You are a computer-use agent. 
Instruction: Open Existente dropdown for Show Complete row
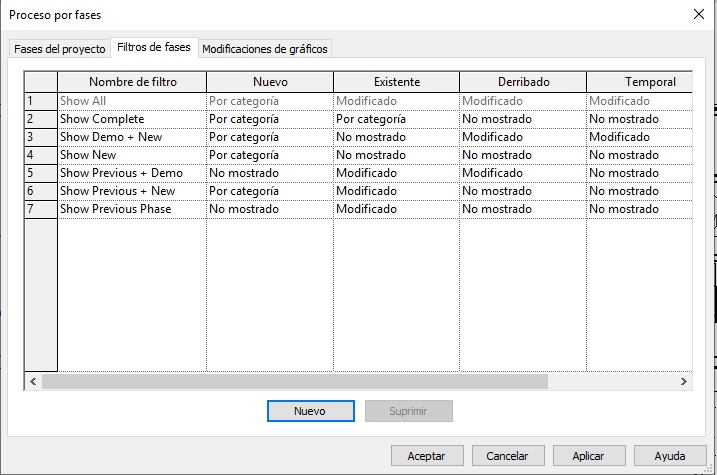click(396, 119)
